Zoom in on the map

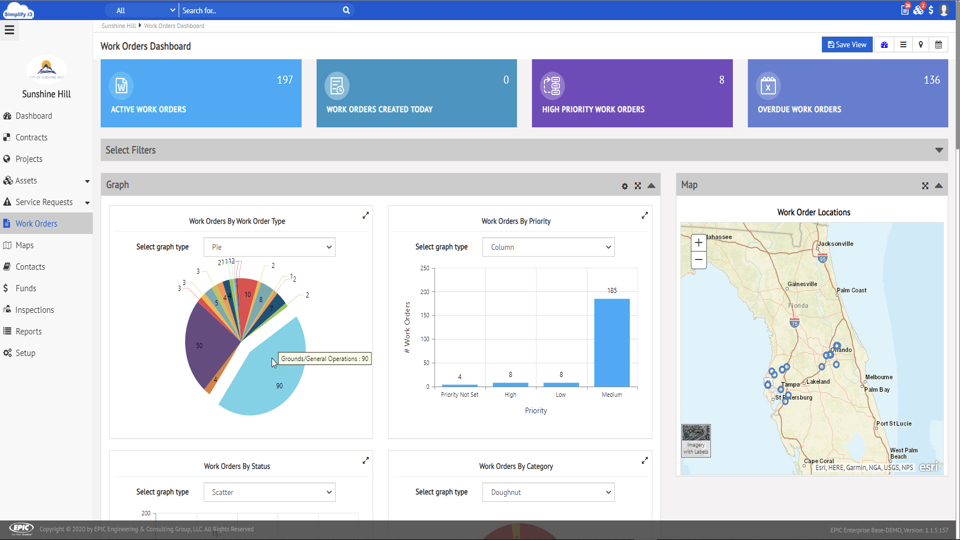point(698,242)
